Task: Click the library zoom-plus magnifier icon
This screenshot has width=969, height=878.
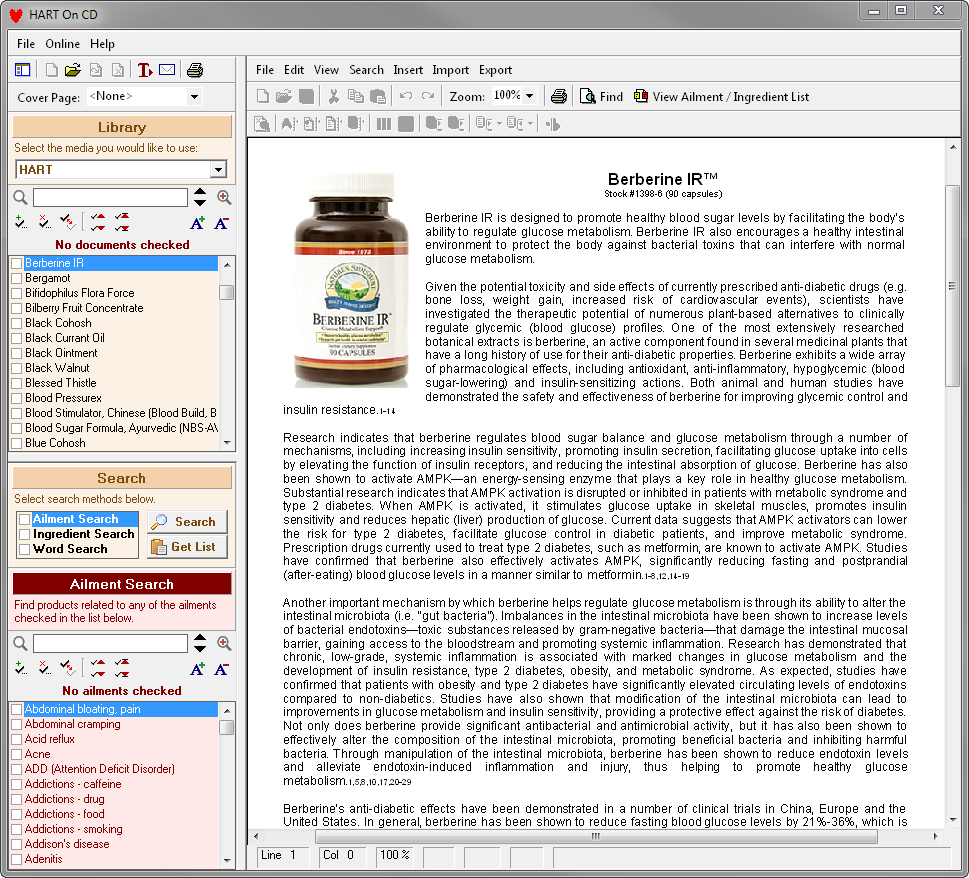Action: click(x=224, y=197)
